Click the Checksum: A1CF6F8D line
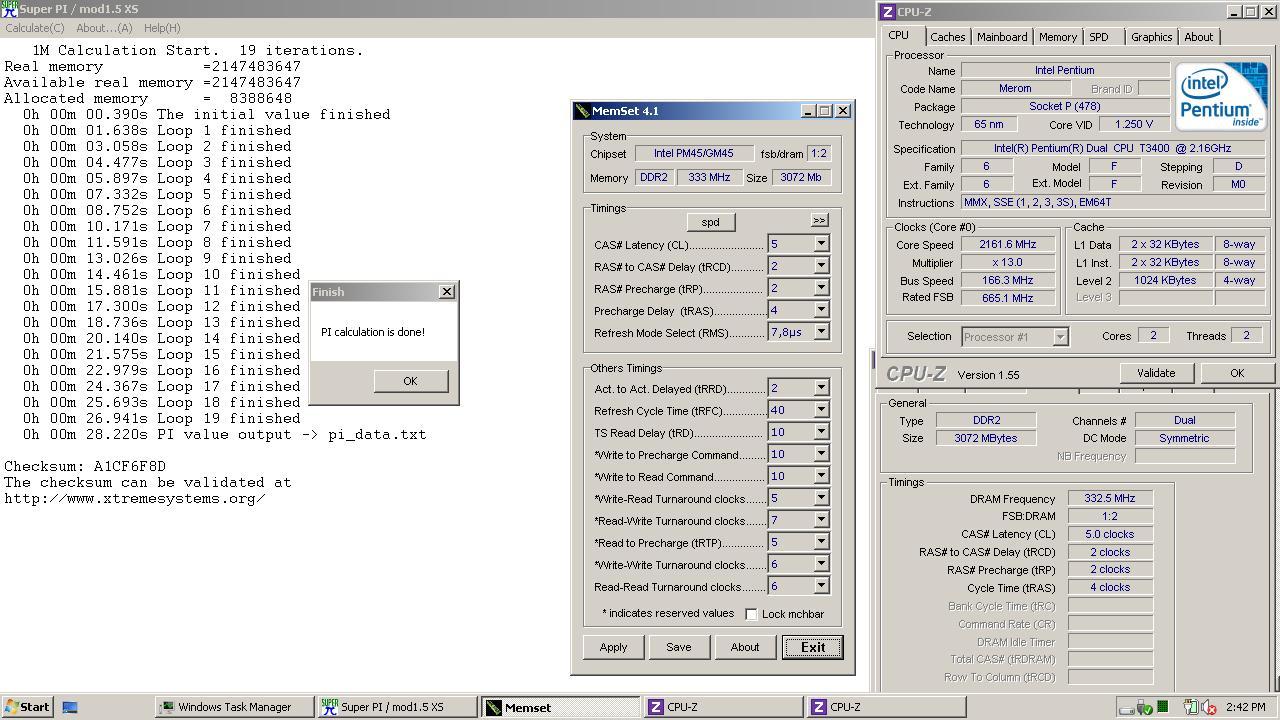This screenshot has width=1280, height=720. (x=85, y=467)
